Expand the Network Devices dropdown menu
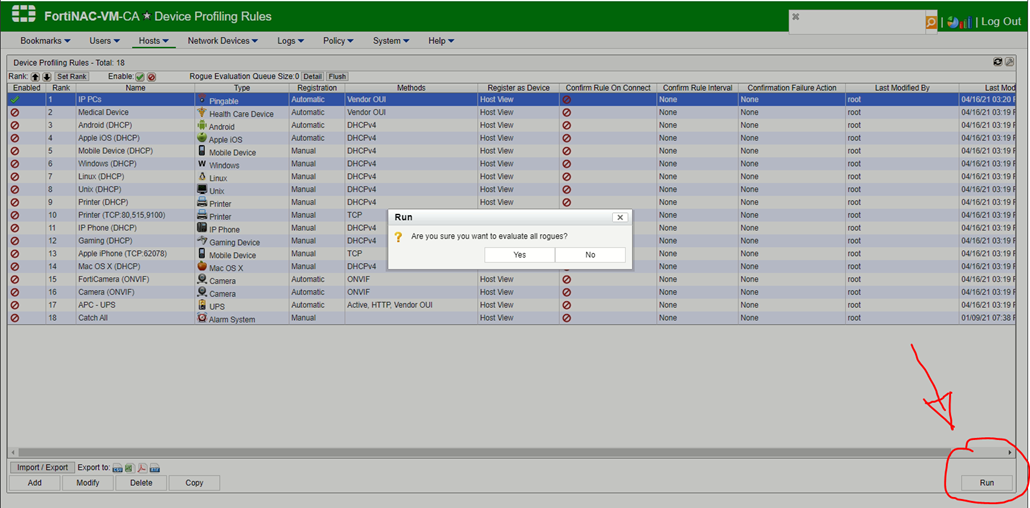This screenshot has width=1030, height=508. [222, 41]
